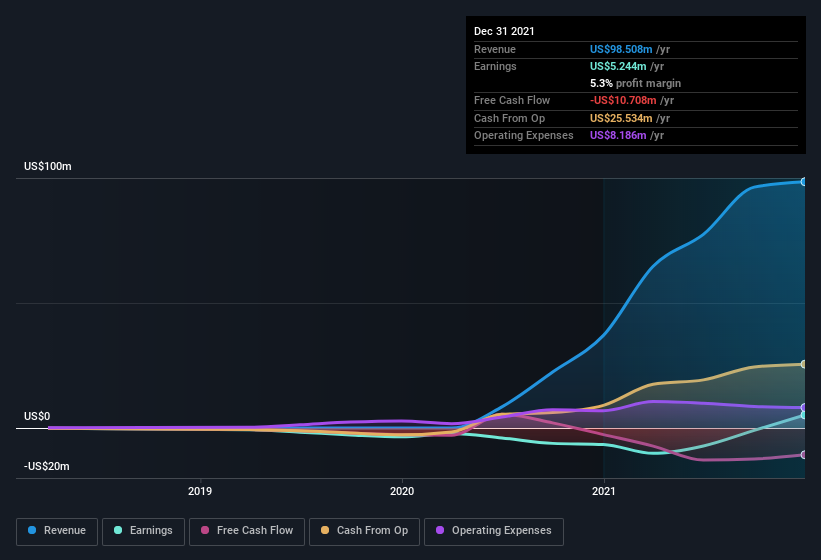Click the Revenue end-point marker on chart
821x560 pixels.
point(804,182)
